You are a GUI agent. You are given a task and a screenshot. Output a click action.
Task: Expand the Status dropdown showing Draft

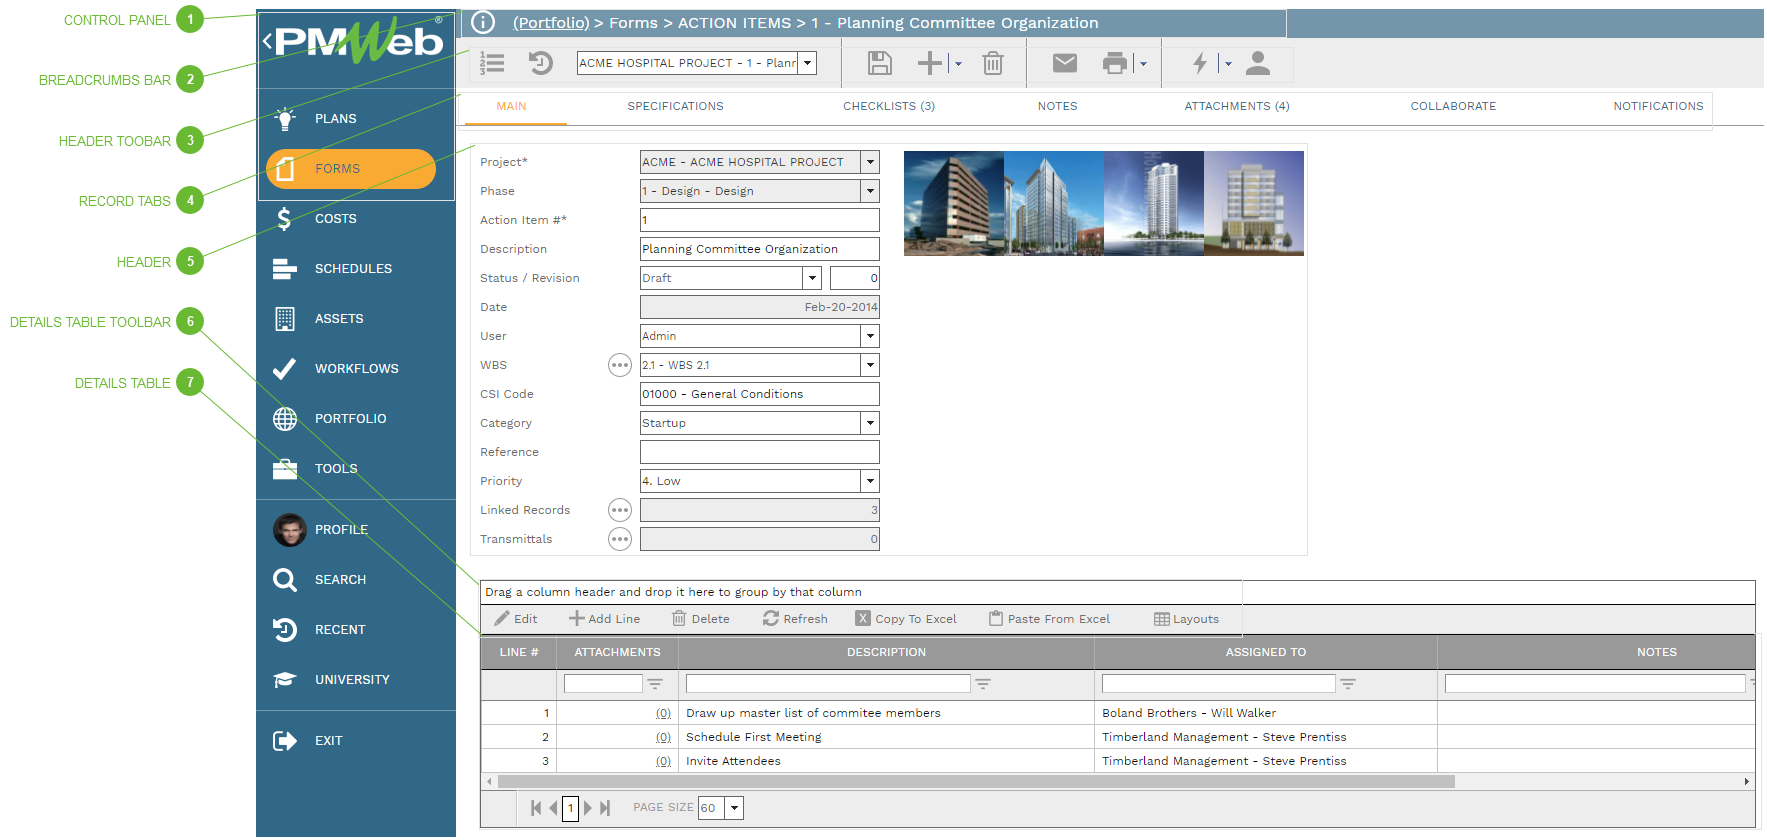812,278
